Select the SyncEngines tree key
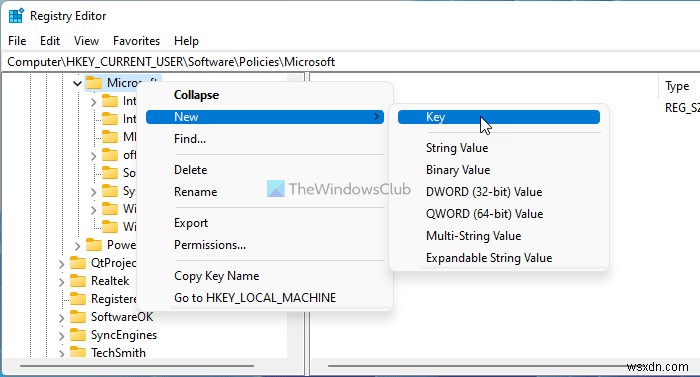Screen dimensions: 700x377 tap(124, 335)
